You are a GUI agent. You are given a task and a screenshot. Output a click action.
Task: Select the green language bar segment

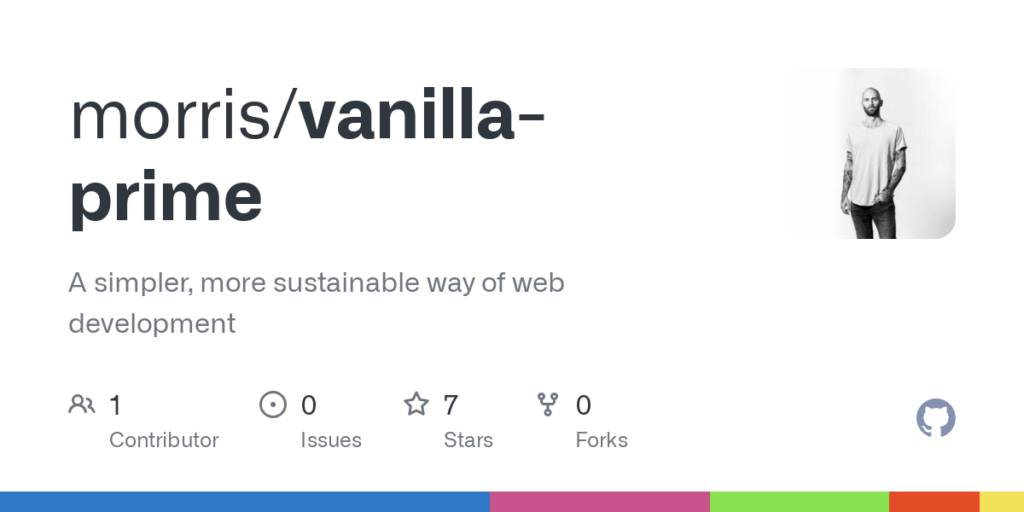pyautogui.click(x=799, y=501)
